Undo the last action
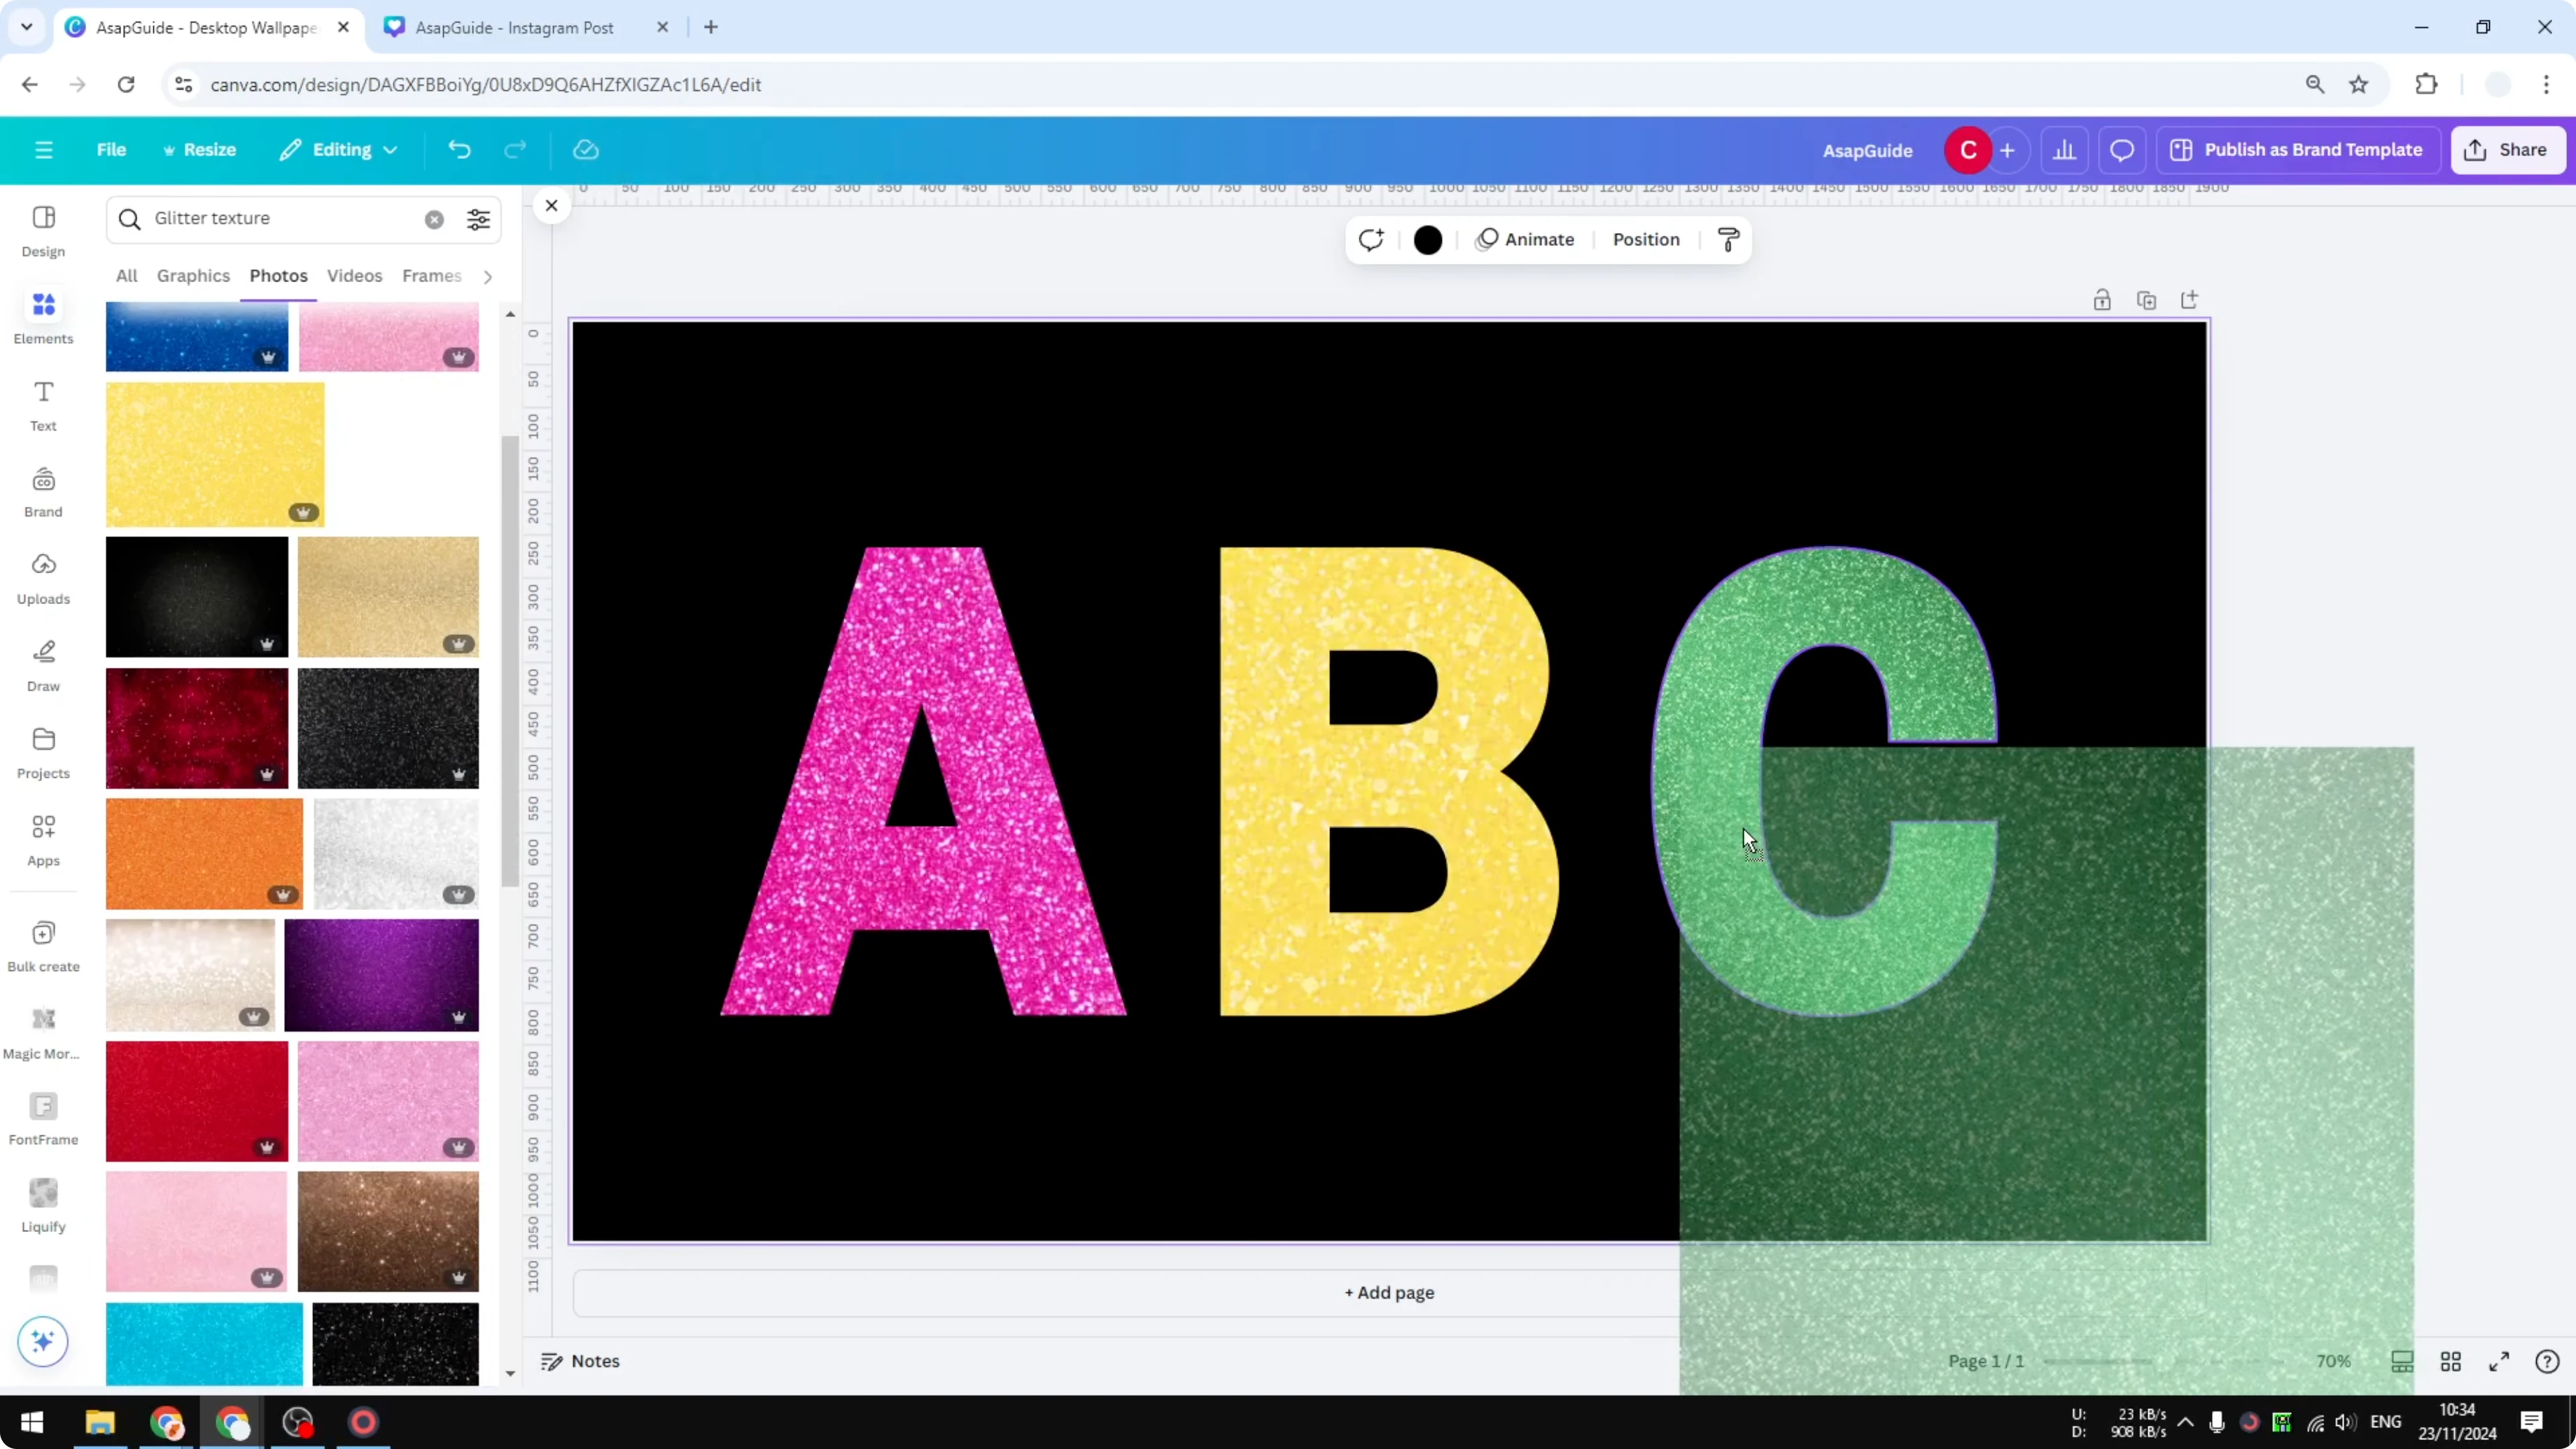This screenshot has height=1449, width=2576. 459,149
